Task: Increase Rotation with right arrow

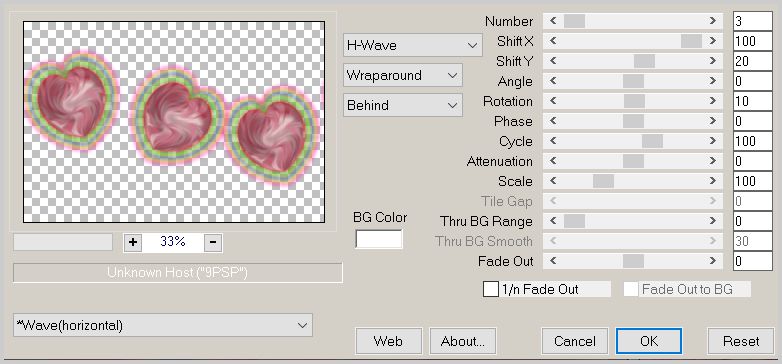Action: (x=713, y=101)
